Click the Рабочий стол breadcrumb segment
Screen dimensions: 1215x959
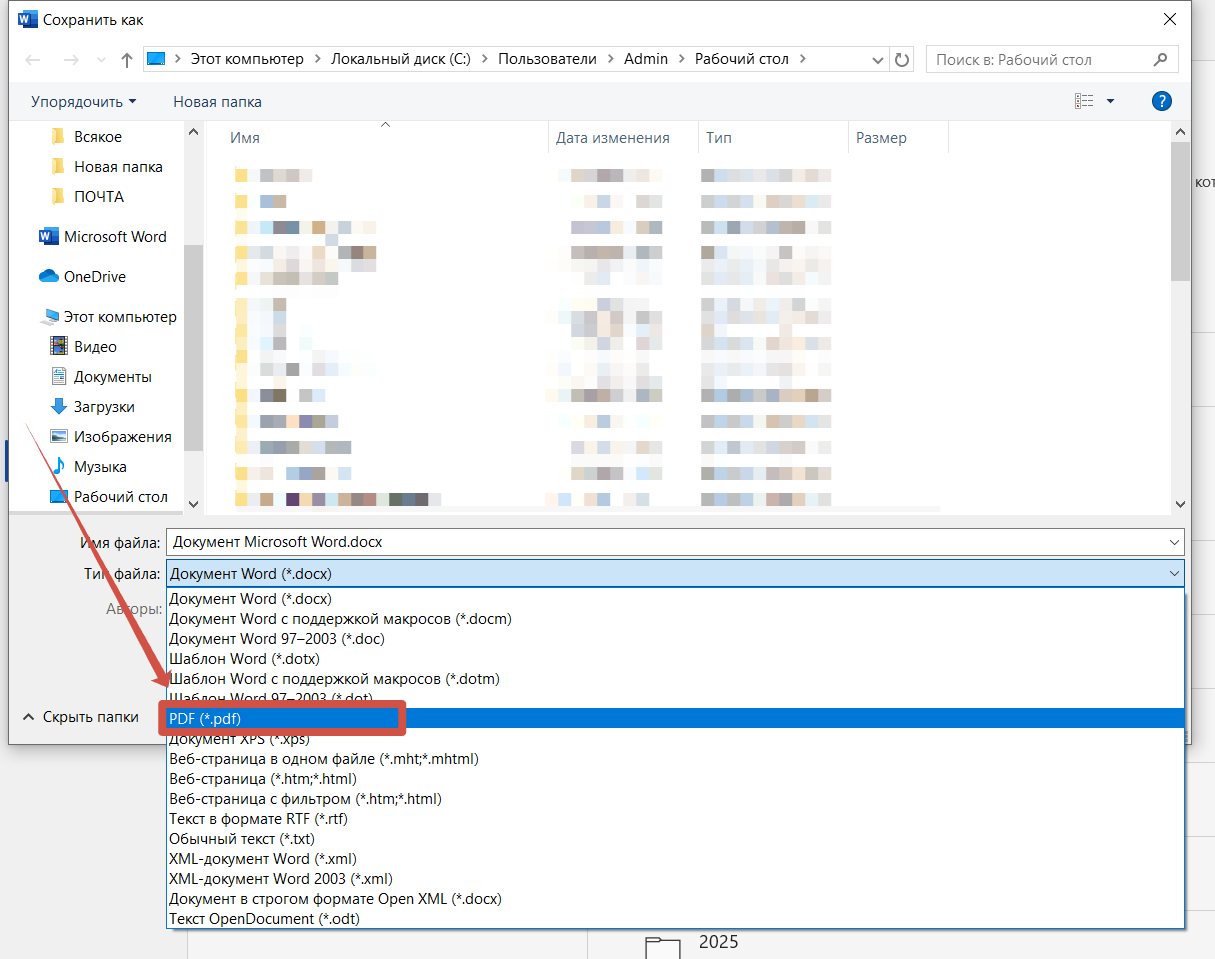[741, 59]
